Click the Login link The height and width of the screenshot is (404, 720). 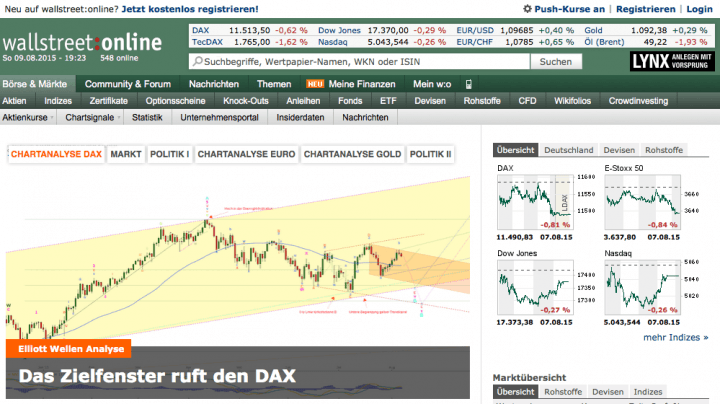[x=699, y=9]
